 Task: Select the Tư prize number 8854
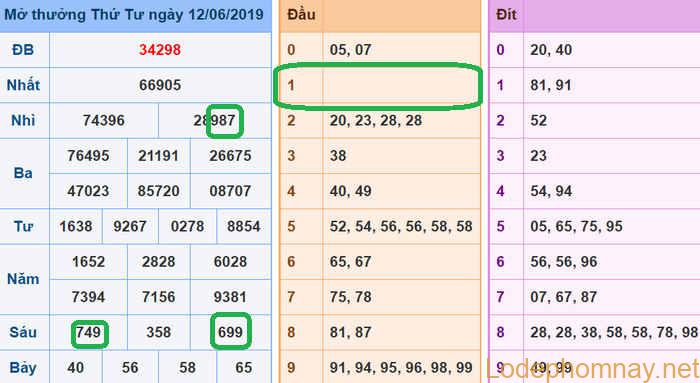[x=244, y=226]
